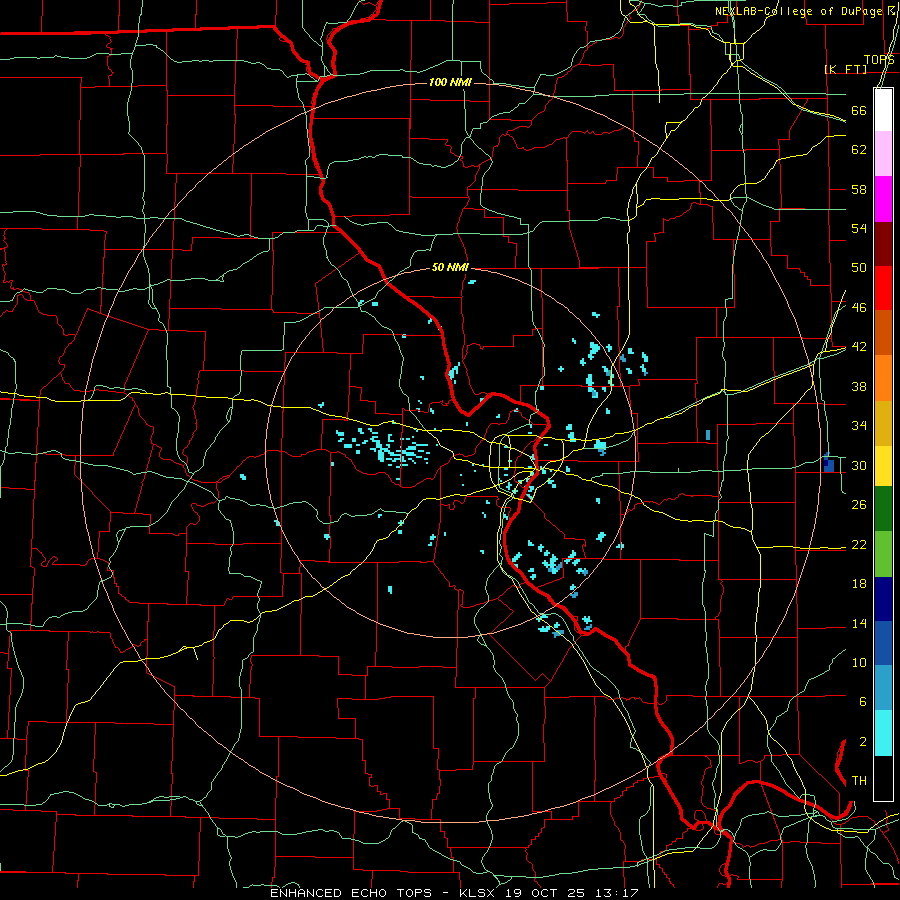Click the 26 legend value

click(859, 505)
